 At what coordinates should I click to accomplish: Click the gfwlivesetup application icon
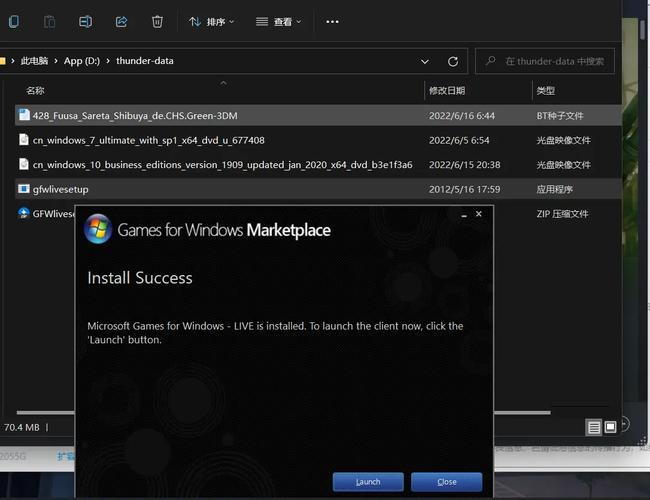(24, 189)
